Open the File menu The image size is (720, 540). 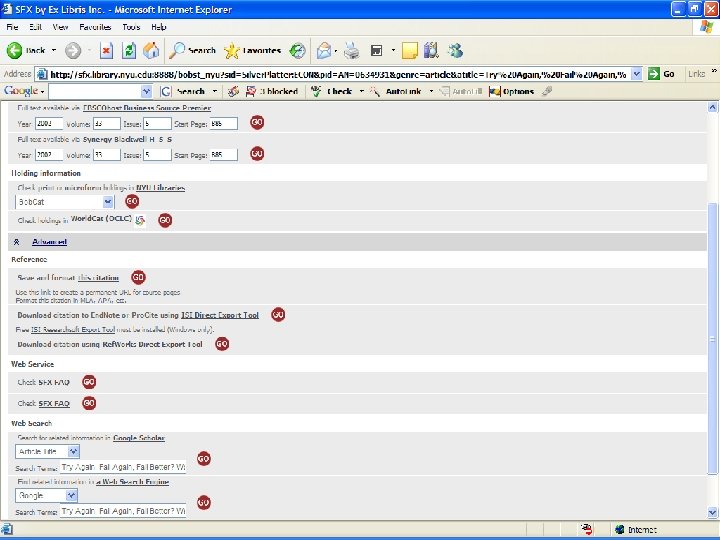12,27
